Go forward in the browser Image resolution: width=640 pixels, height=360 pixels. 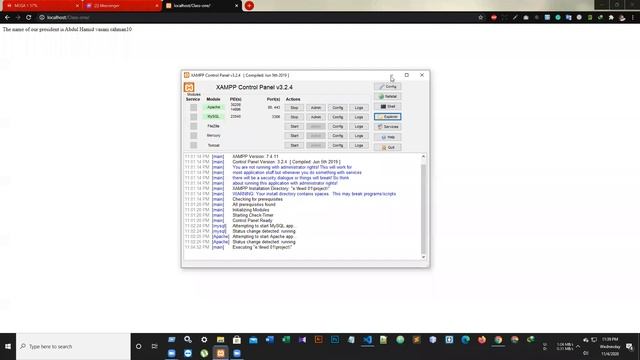(18, 18)
